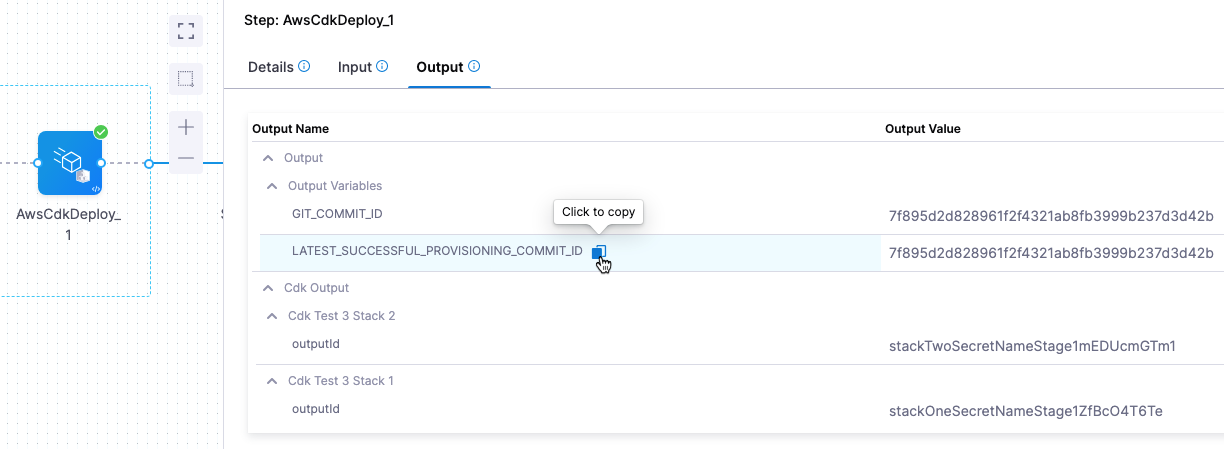The image size is (1224, 449).
Task: Collapse the top-level Output section
Action: pyautogui.click(x=267, y=158)
